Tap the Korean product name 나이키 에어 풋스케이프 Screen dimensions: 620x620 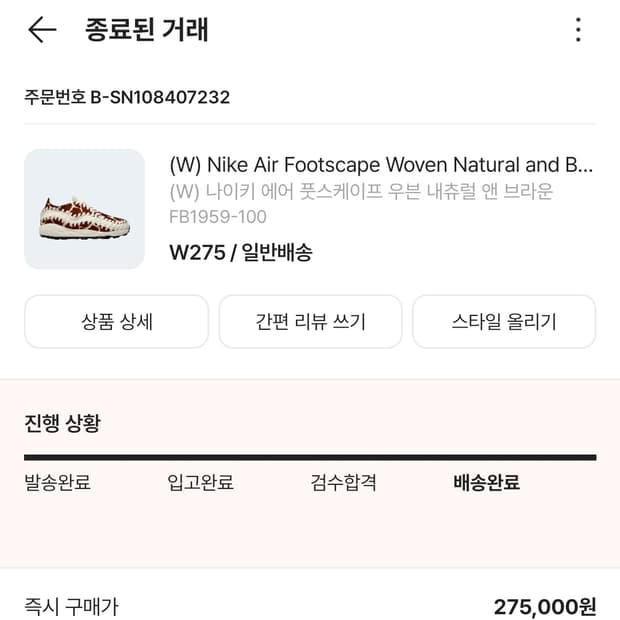[x=361, y=191]
